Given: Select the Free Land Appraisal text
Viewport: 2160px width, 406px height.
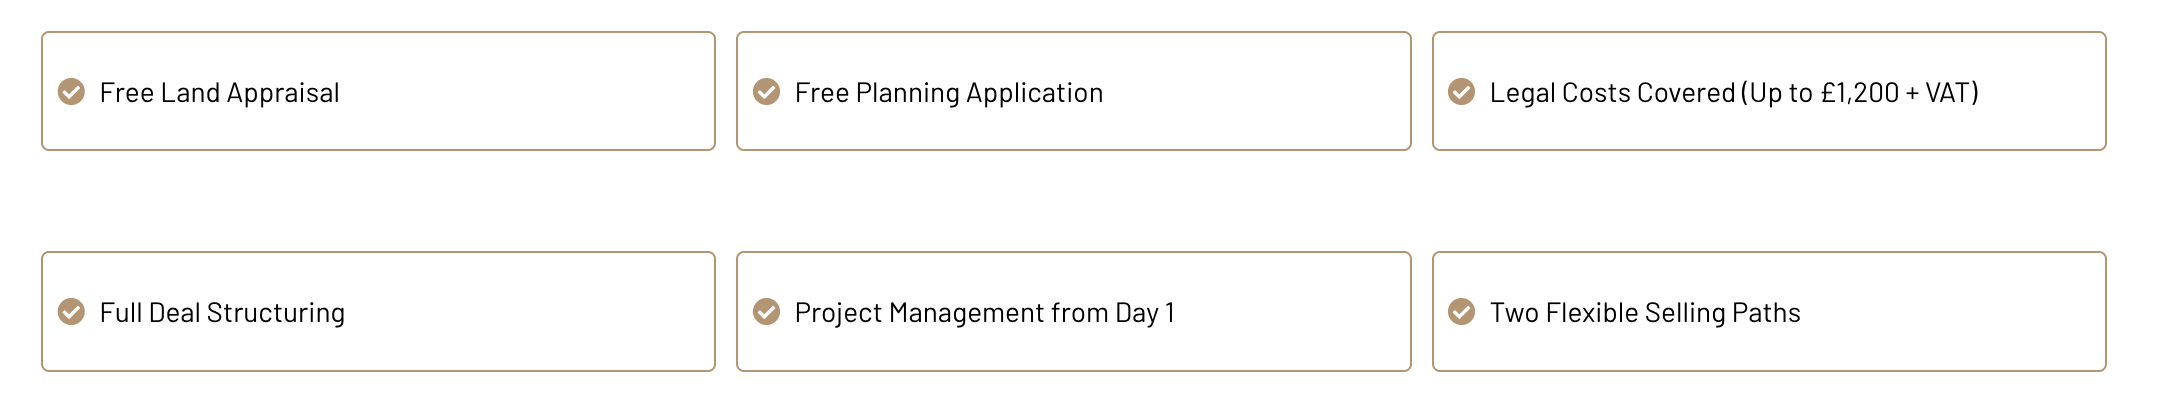Looking at the screenshot, I should (219, 93).
